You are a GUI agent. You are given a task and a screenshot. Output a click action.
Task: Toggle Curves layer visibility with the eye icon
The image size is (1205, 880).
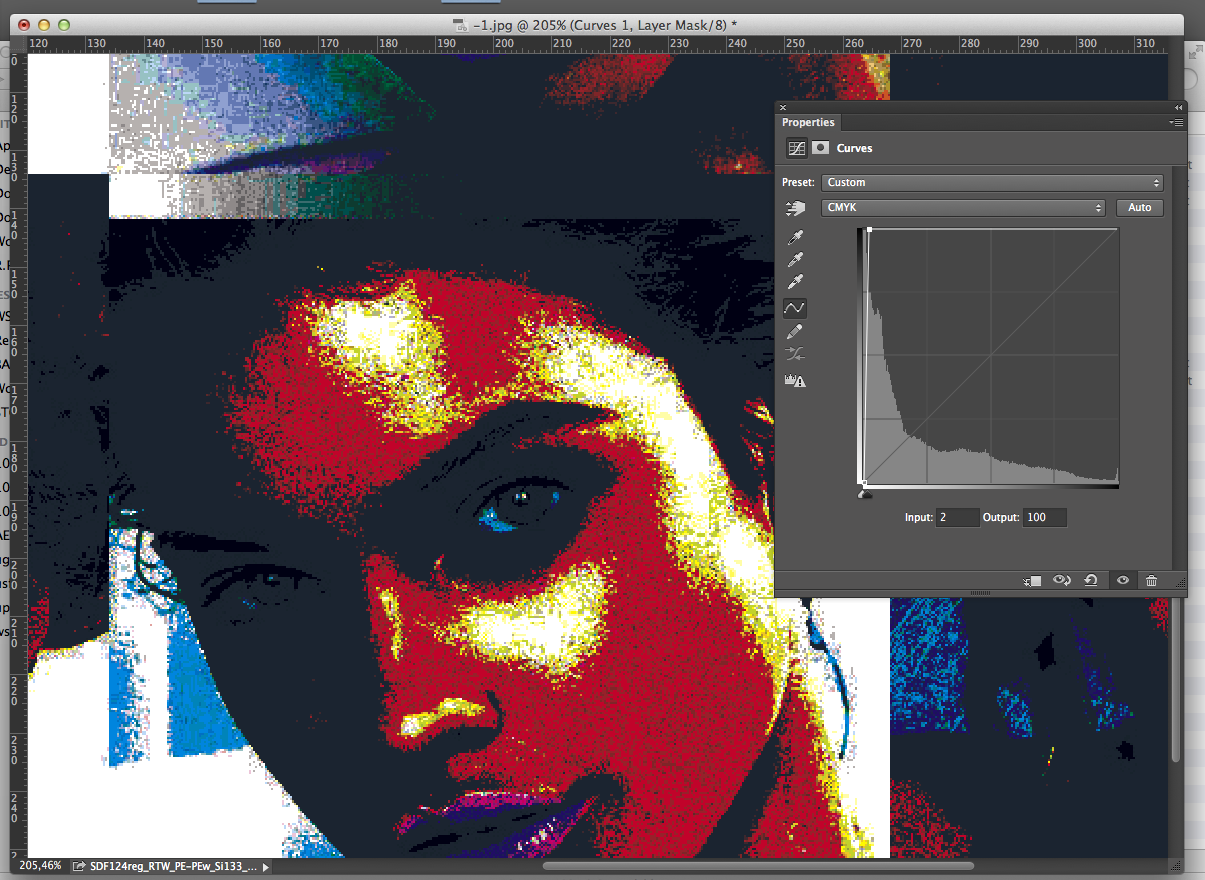1123,581
